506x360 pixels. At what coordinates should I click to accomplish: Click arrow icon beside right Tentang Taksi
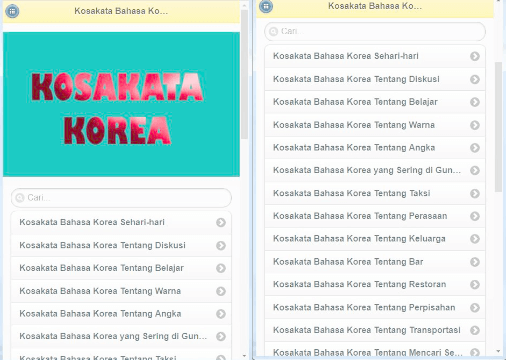coord(475,193)
